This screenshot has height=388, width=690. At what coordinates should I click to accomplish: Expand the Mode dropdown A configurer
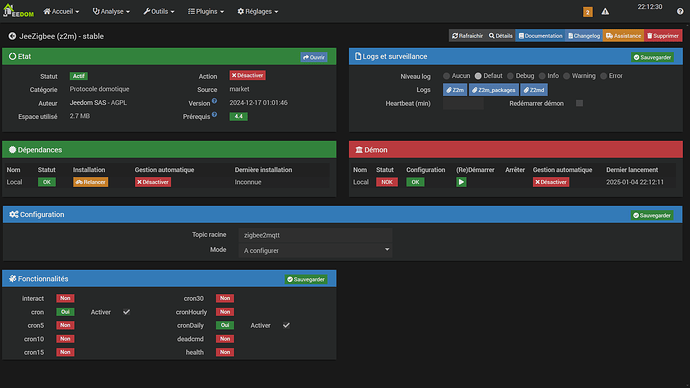[x=315, y=250]
